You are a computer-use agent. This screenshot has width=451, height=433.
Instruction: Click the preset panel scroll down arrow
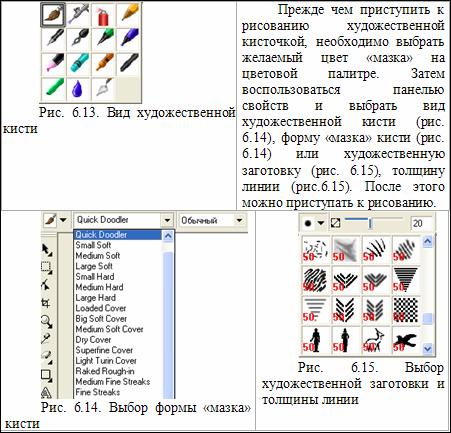pyautogui.click(x=427, y=349)
